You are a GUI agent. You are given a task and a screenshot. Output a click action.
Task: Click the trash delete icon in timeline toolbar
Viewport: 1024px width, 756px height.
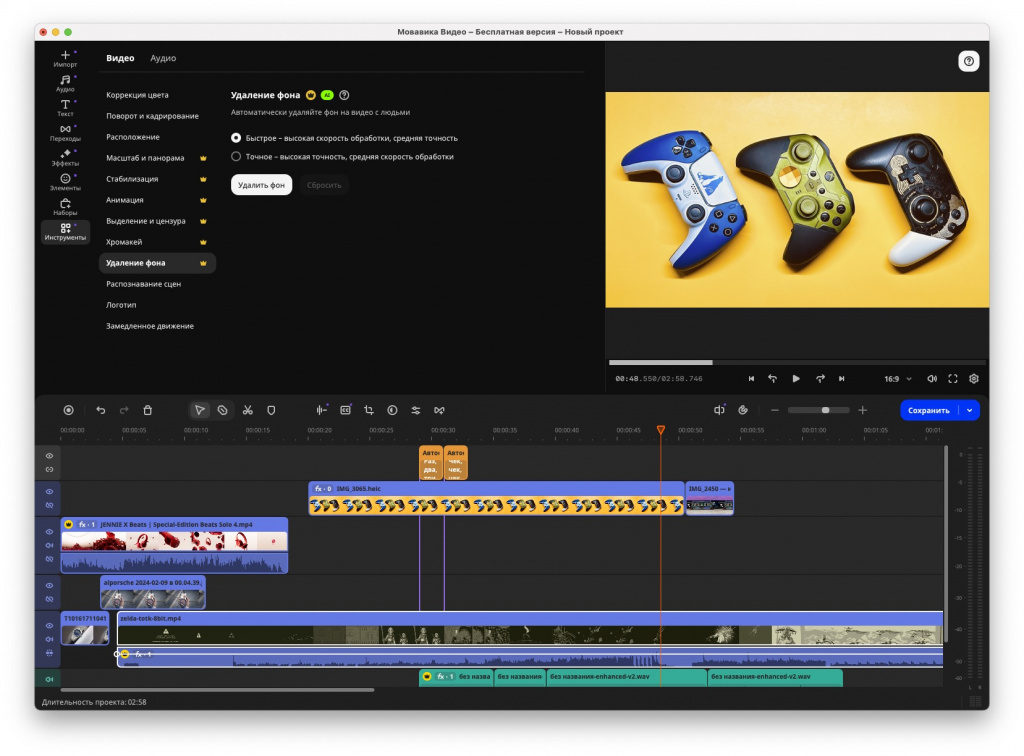tap(148, 410)
